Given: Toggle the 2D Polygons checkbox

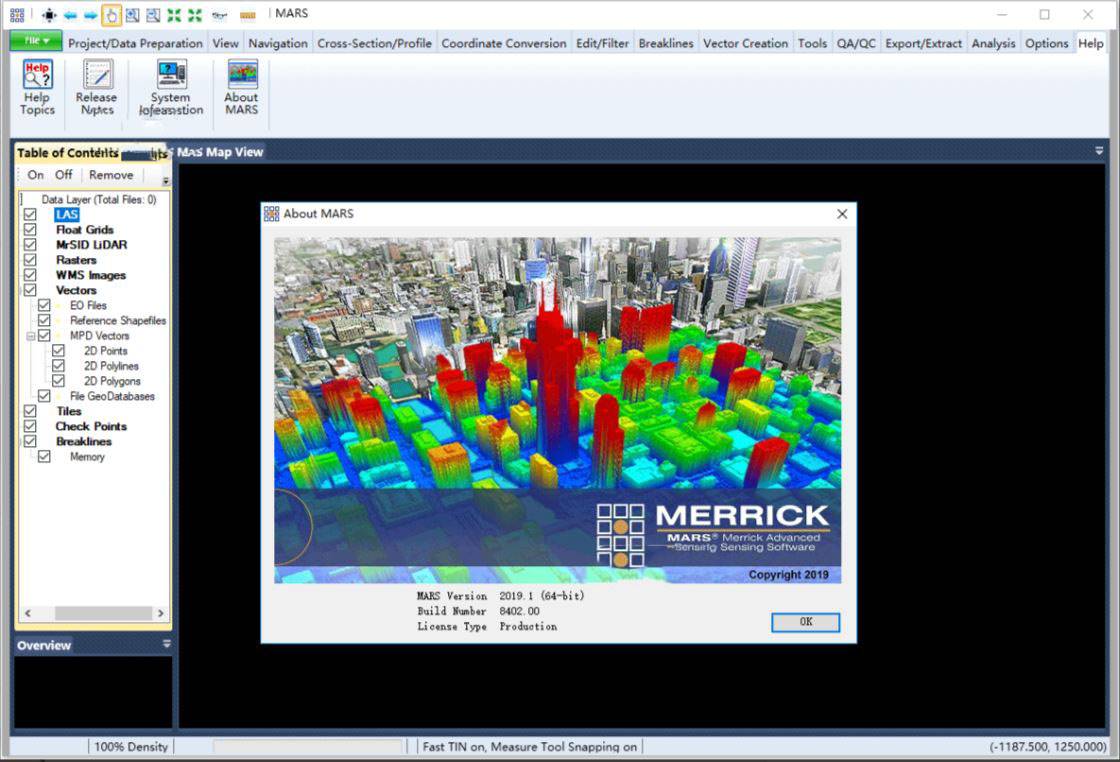Looking at the screenshot, I should [x=59, y=381].
